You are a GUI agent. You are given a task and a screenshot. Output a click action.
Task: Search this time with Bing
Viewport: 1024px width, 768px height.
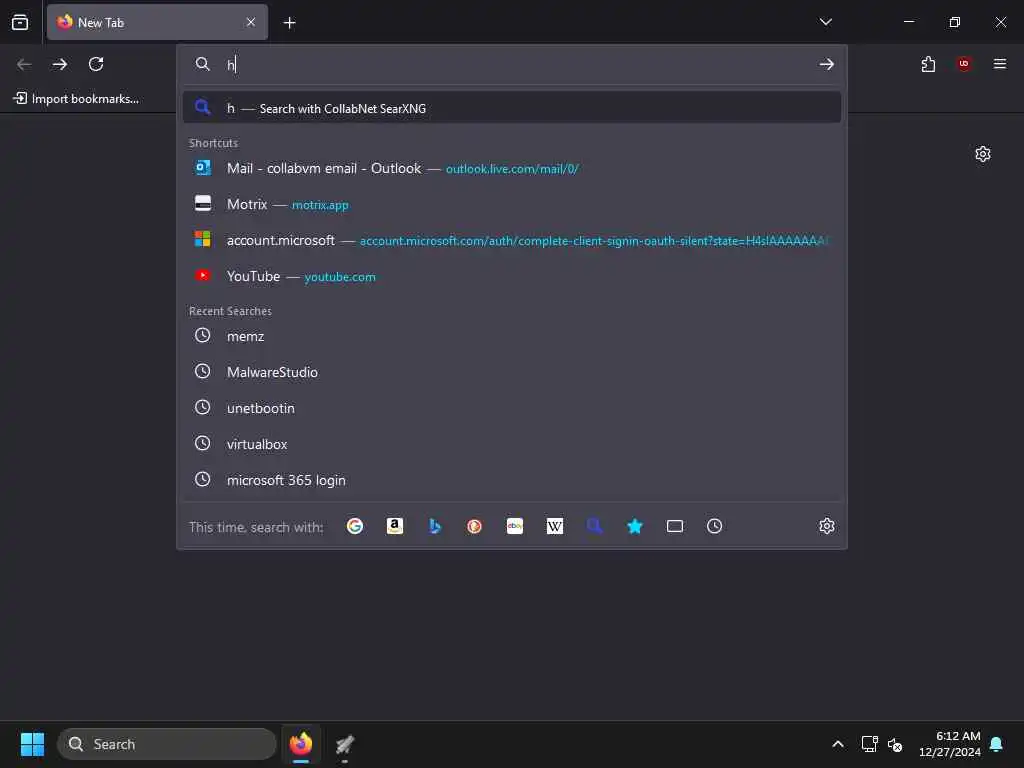pyautogui.click(x=435, y=526)
